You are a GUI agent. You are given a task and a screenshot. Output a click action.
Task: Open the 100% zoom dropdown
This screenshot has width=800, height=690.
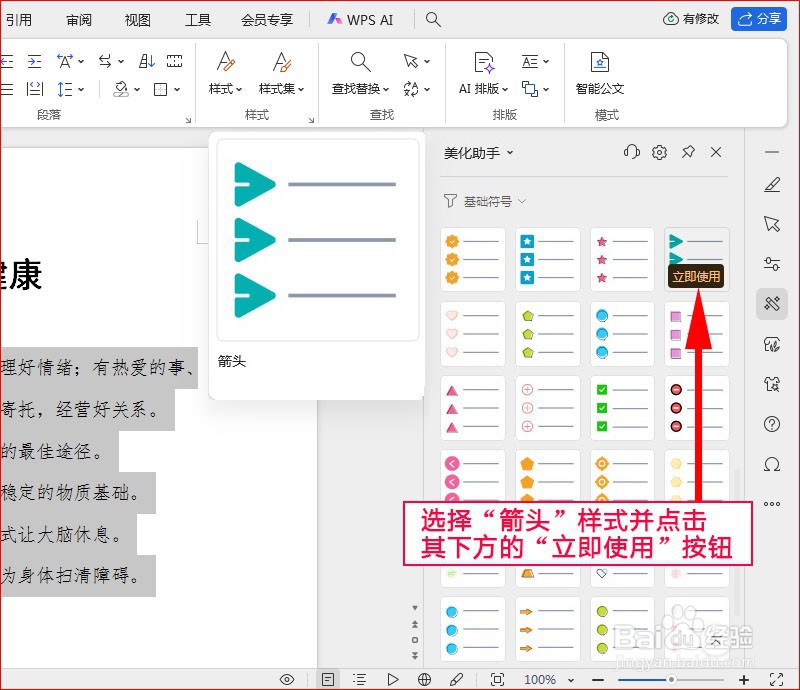coord(548,676)
